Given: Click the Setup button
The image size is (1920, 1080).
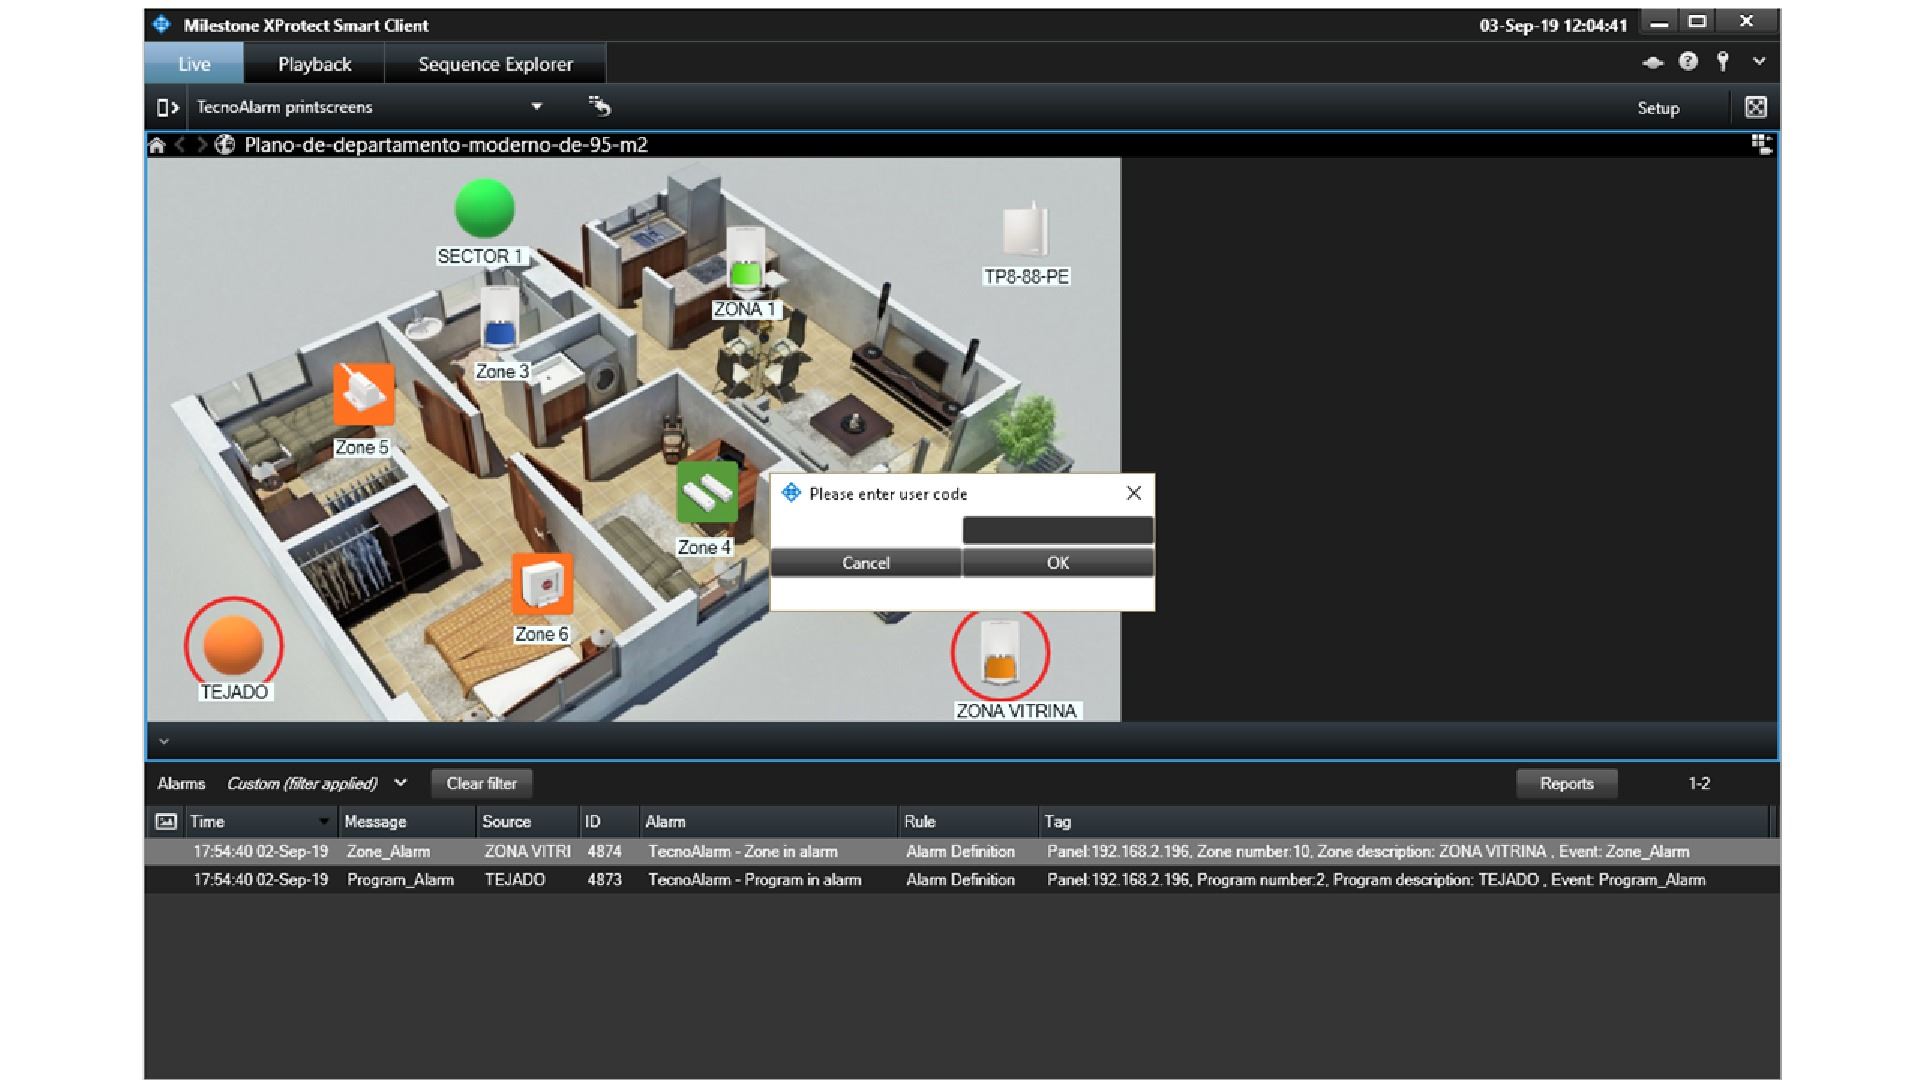Looking at the screenshot, I should [1658, 108].
